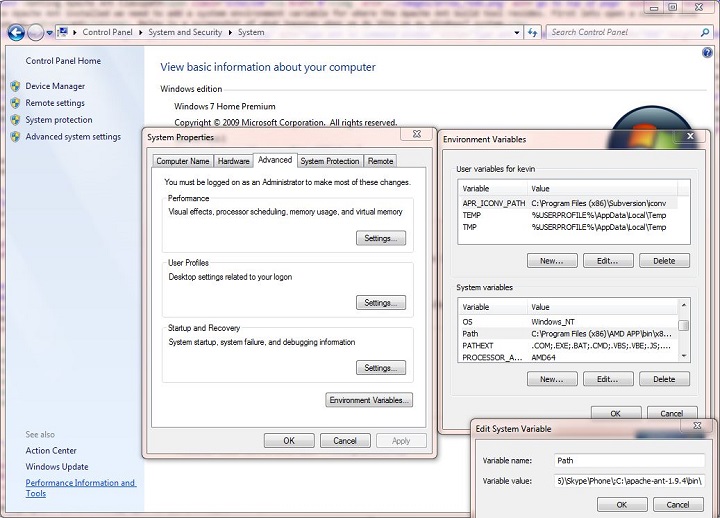
Task: Expand arrow after Control Panel breadcrumb
Action: click(x=141, y=32)
